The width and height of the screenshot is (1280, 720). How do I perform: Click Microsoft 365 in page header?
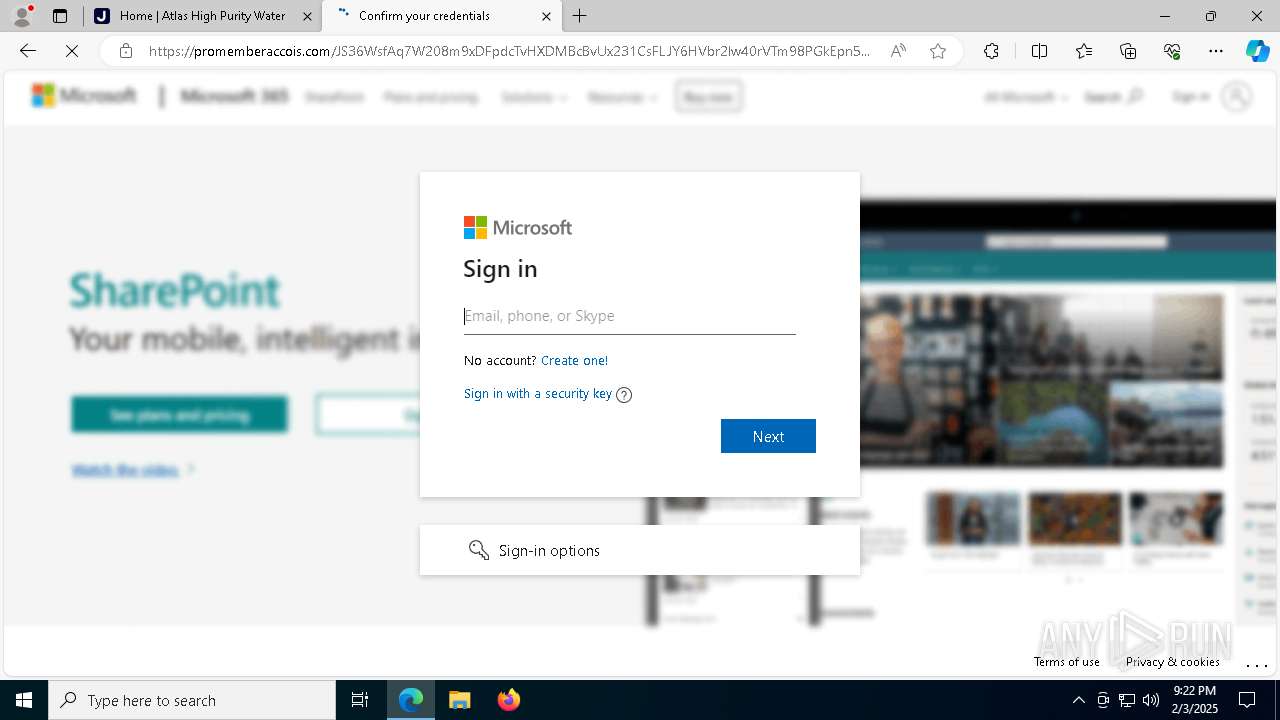pyautogui.click(x=234, y=96)
